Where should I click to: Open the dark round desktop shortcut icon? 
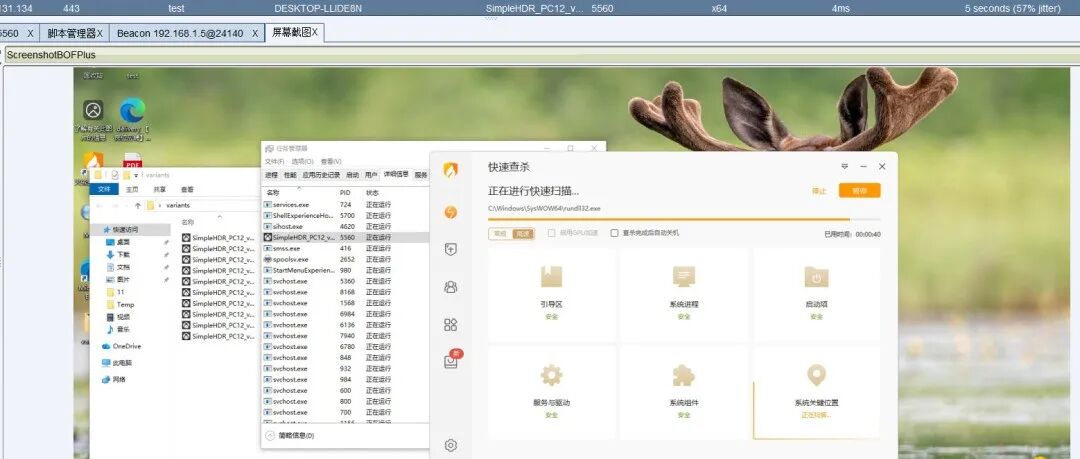coord(94,110)
